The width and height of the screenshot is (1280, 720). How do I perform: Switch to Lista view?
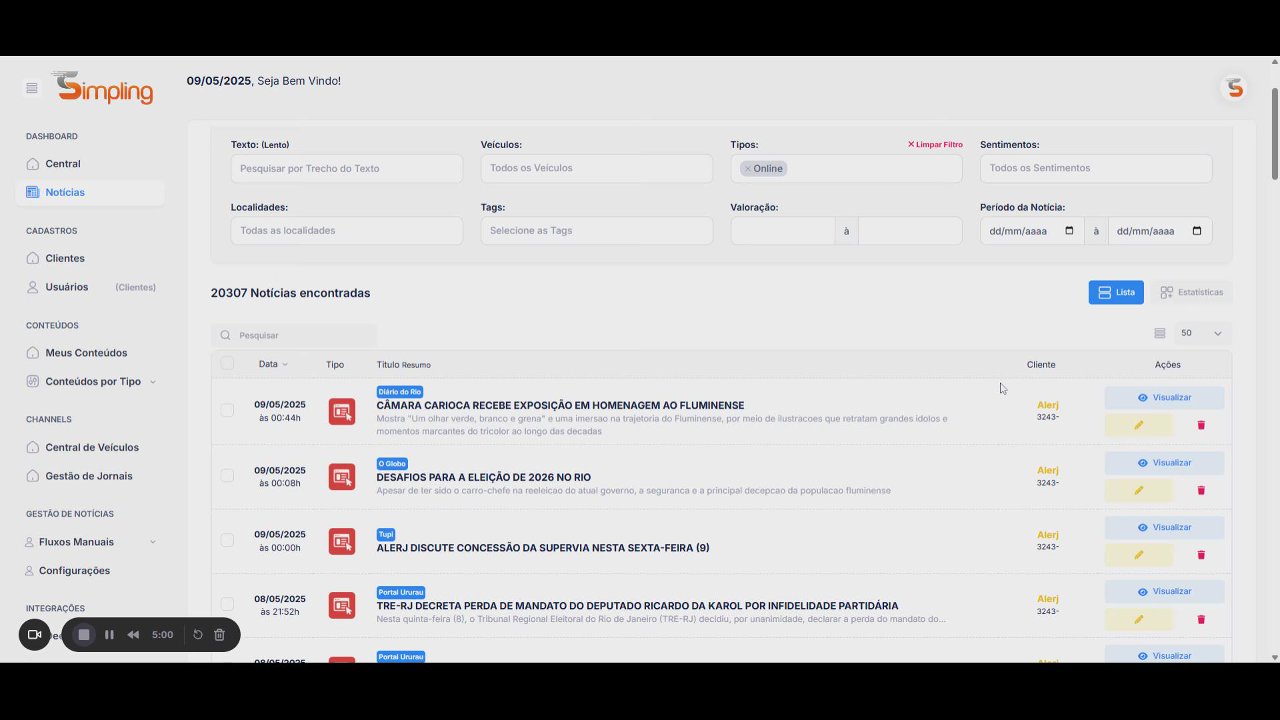click(x=1116, y=292)
